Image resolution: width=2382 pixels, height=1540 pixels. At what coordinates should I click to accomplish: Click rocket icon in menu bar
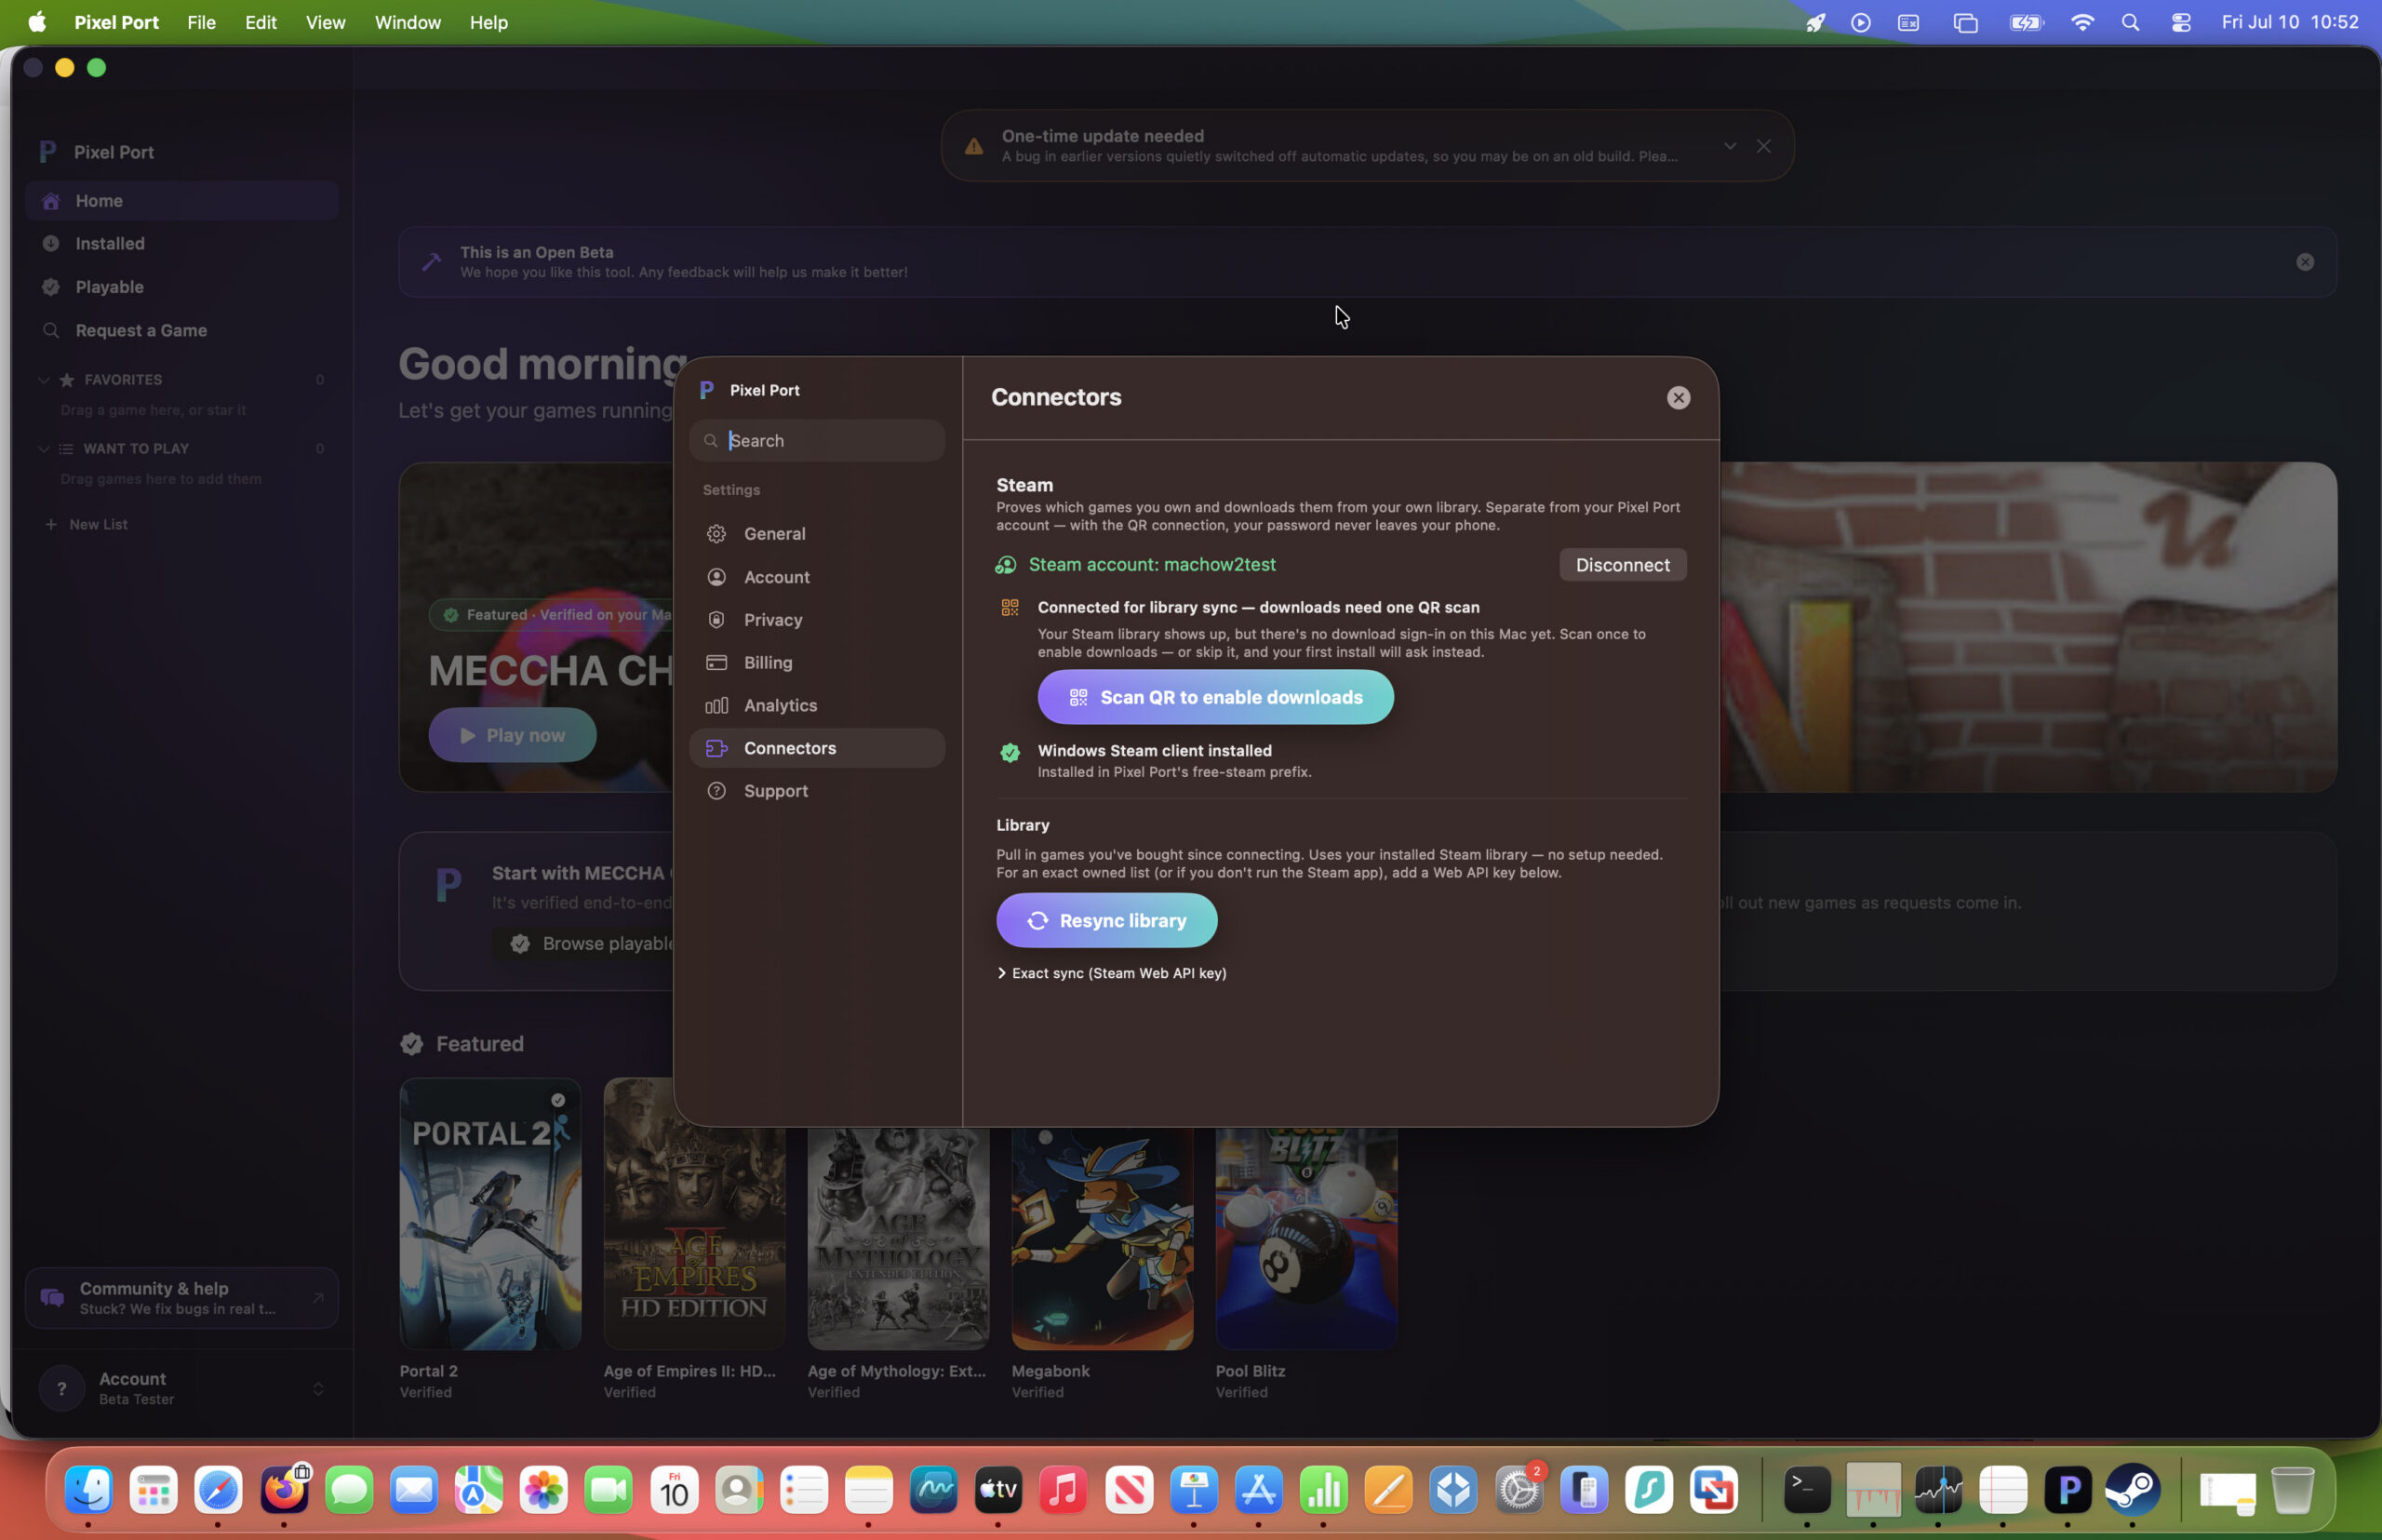point(1815,22)
